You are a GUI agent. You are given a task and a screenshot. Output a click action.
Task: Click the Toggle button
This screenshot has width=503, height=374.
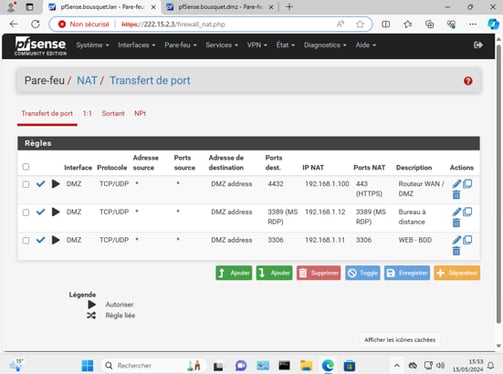coord(363,273)
